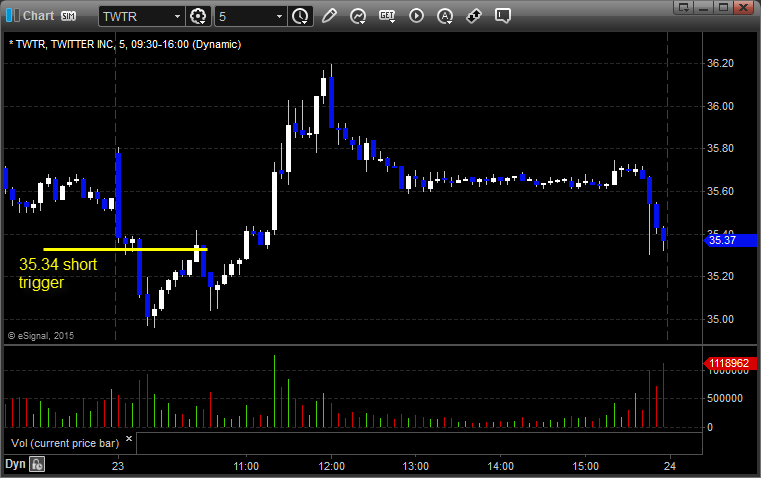Minimize the chart window
Viewport: 761px width, 478px height.
pos(704,7)
